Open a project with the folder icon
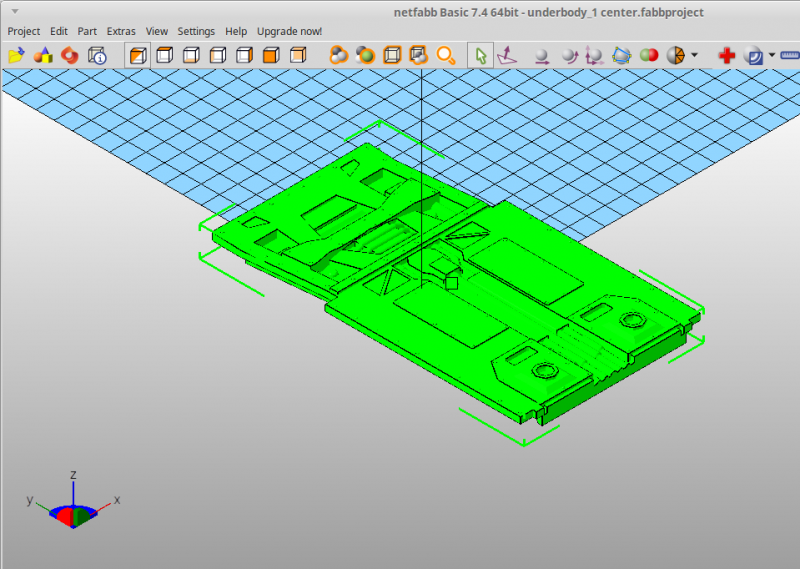This screenshot has width=800, height=569. tap(16, 55)
